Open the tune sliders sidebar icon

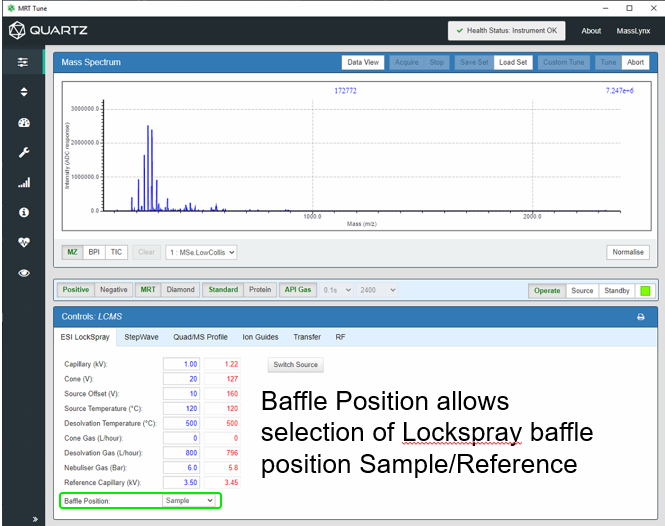[23, 62]
